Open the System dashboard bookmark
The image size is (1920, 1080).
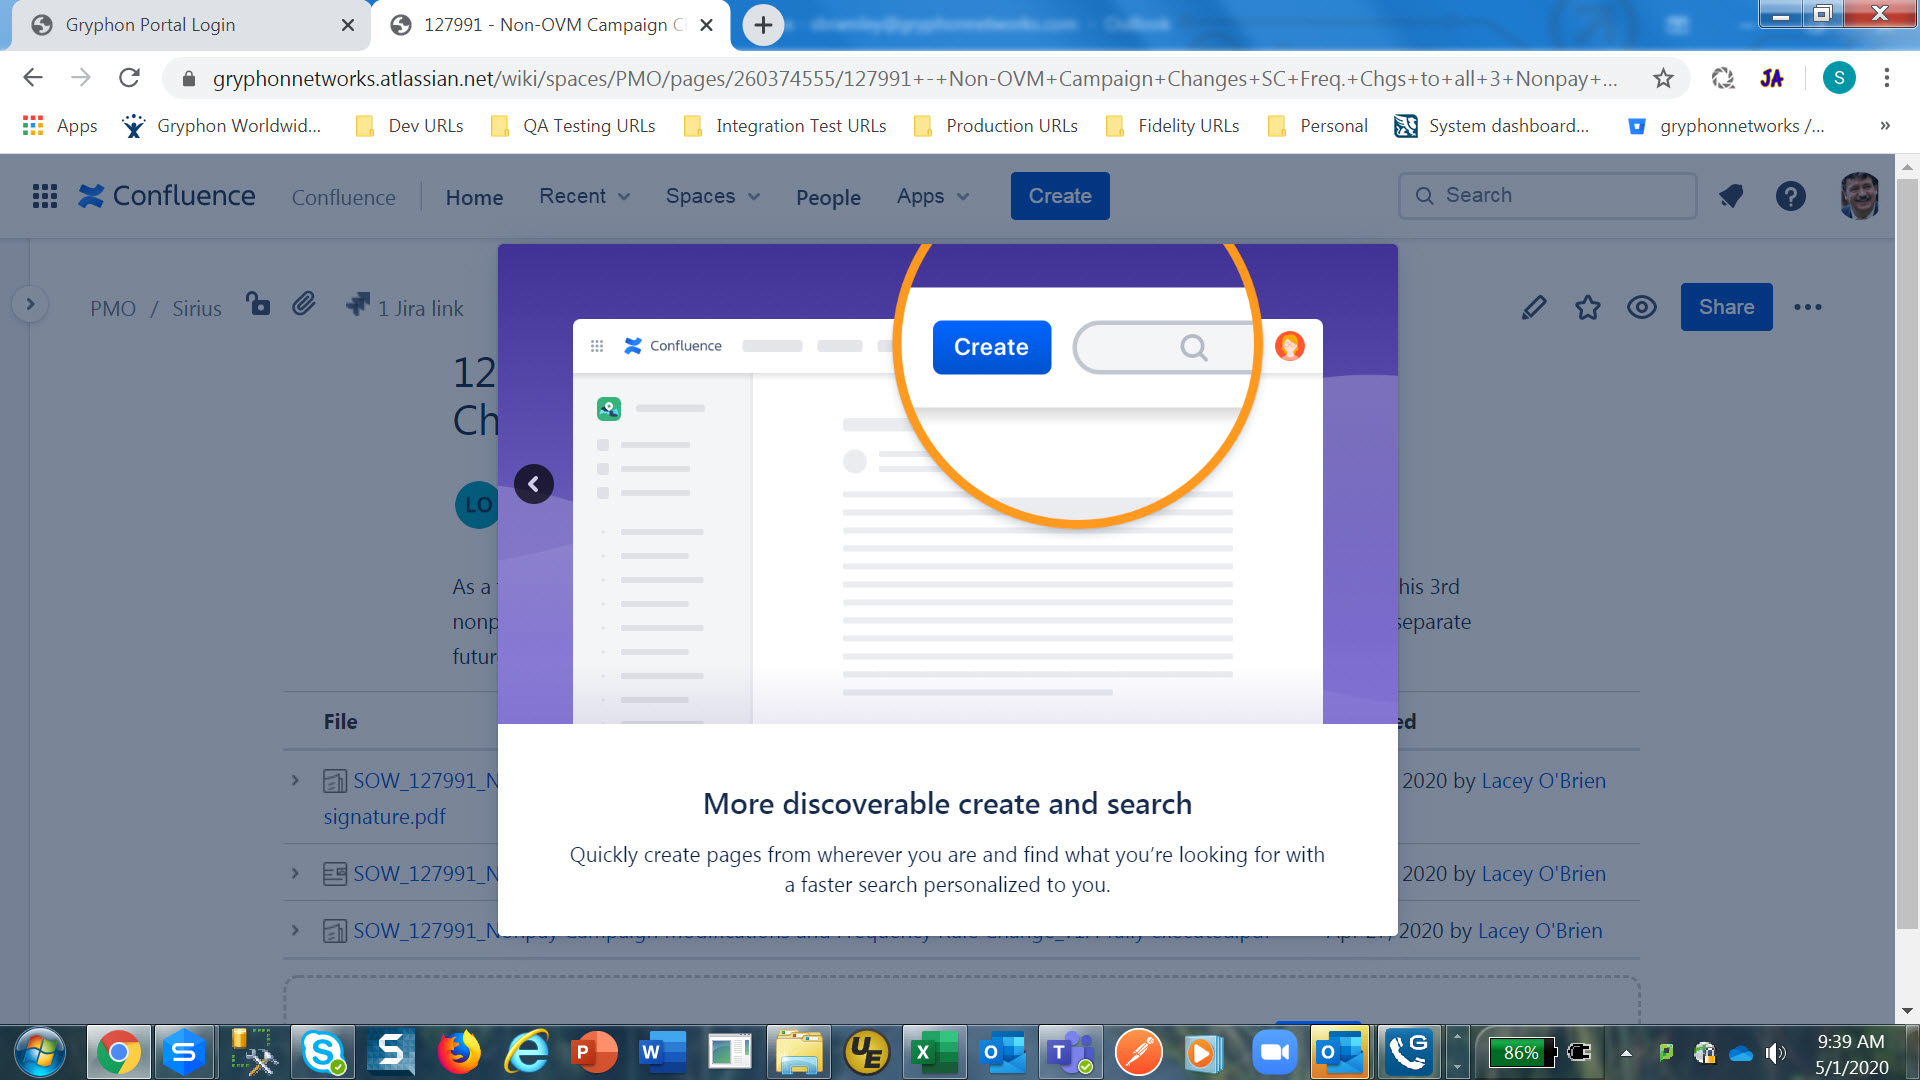point(1492,126)
